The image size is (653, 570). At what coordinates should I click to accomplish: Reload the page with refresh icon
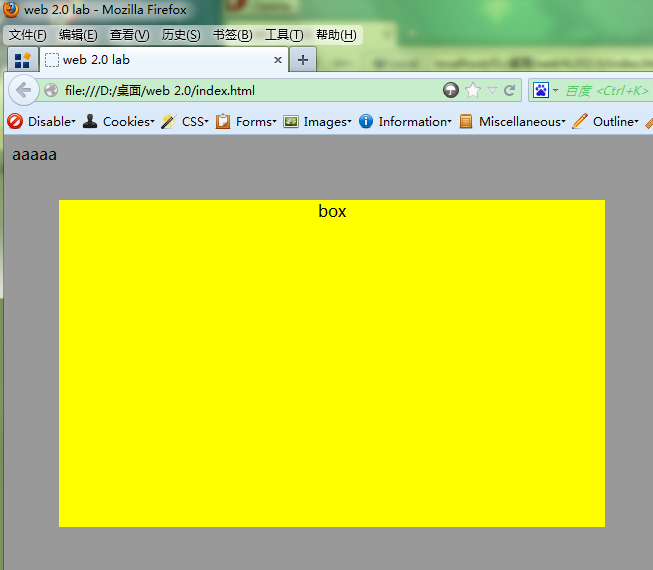[x=509, y=90]
